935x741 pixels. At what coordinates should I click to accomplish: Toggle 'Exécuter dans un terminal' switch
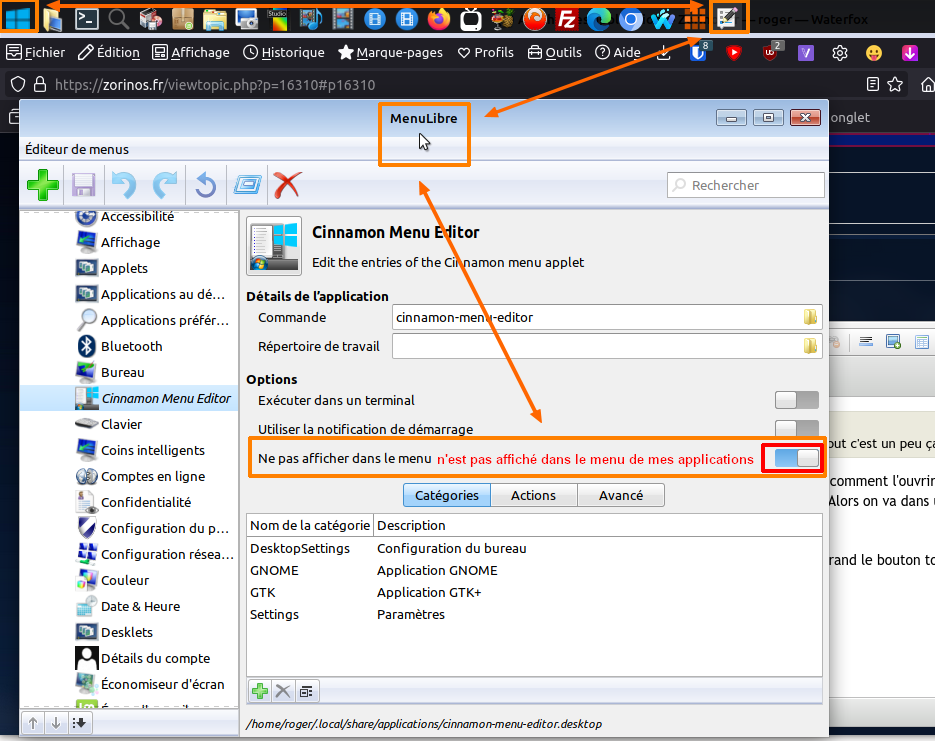pyautogui.click(x=796, y=400)
